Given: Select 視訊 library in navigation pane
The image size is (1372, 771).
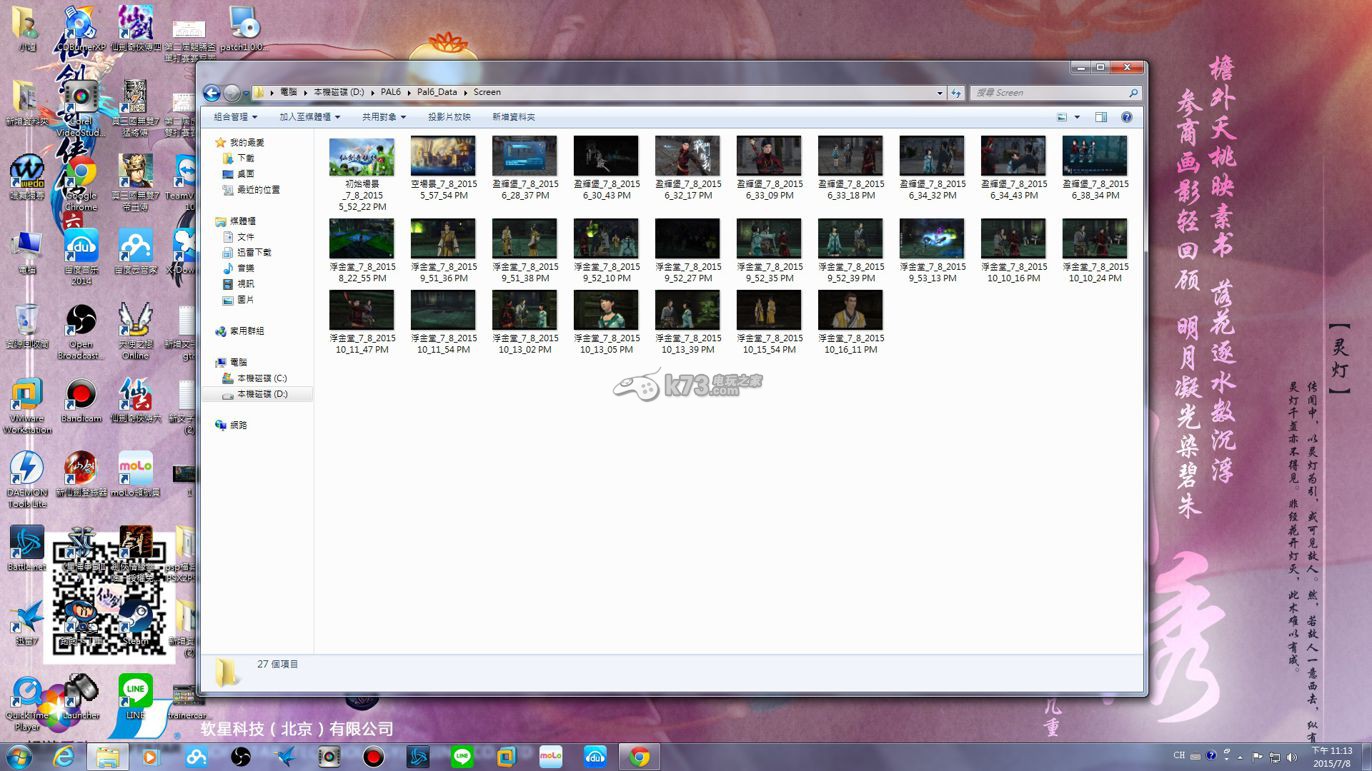Looking at the screenshot, I should (238, 284).
